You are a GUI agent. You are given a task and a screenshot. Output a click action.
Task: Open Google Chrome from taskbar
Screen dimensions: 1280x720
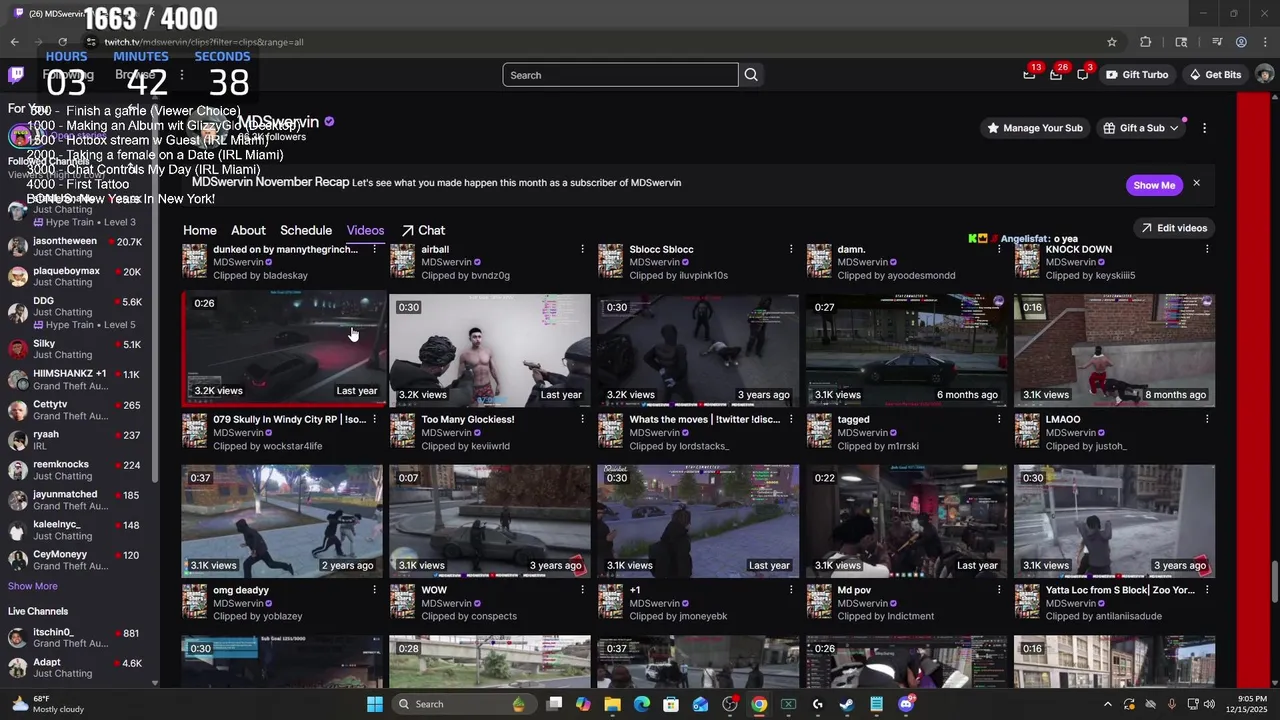coord(759,704)
